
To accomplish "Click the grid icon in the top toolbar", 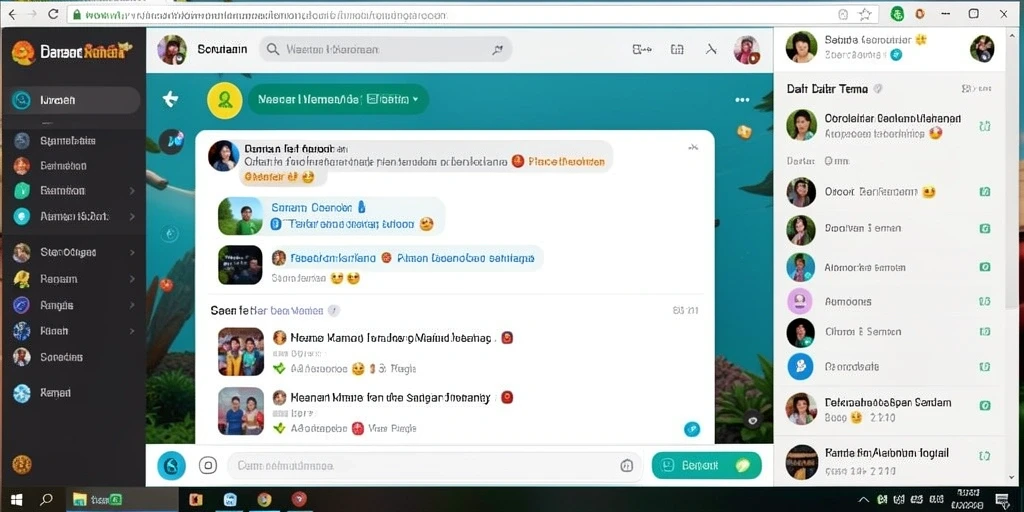I will point(677,49).
